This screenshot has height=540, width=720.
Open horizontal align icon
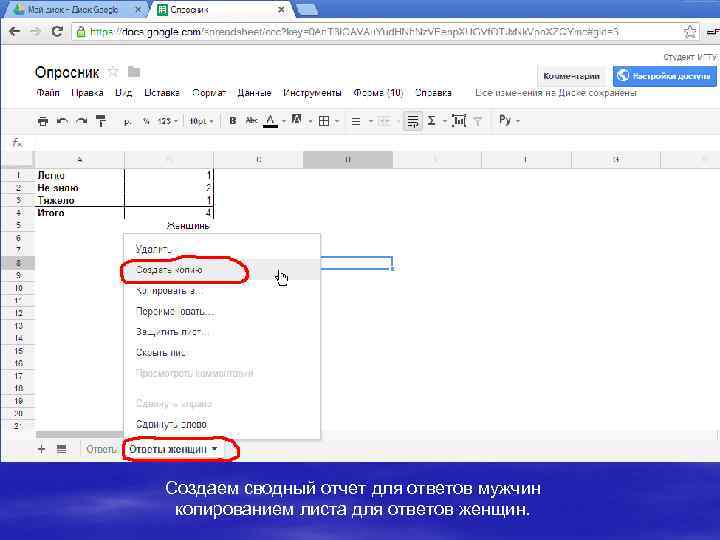356,121
